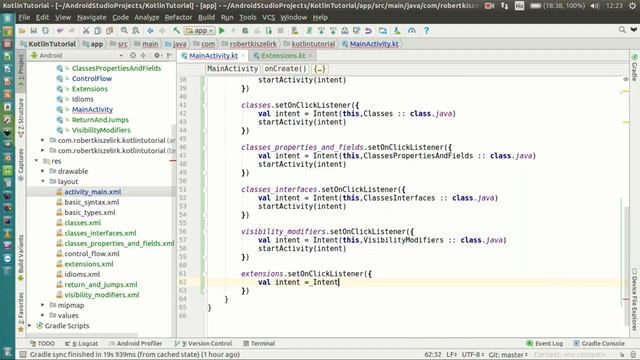Open the Device File Explorer side panel
The image size is (640, 360).
click(634, 299)
